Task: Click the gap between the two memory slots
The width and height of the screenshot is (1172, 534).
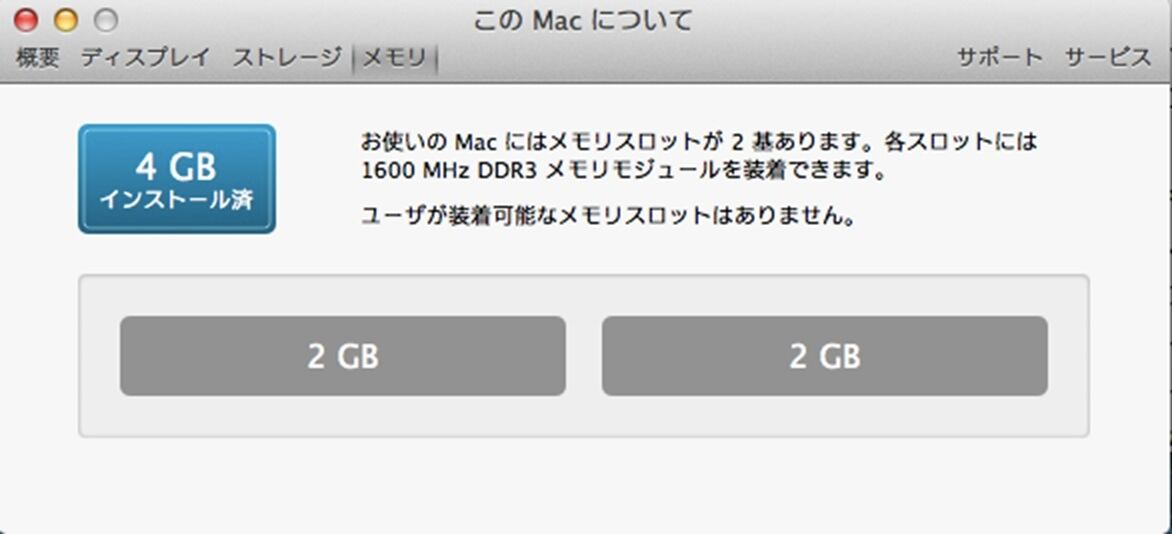Action: (584, 356)
